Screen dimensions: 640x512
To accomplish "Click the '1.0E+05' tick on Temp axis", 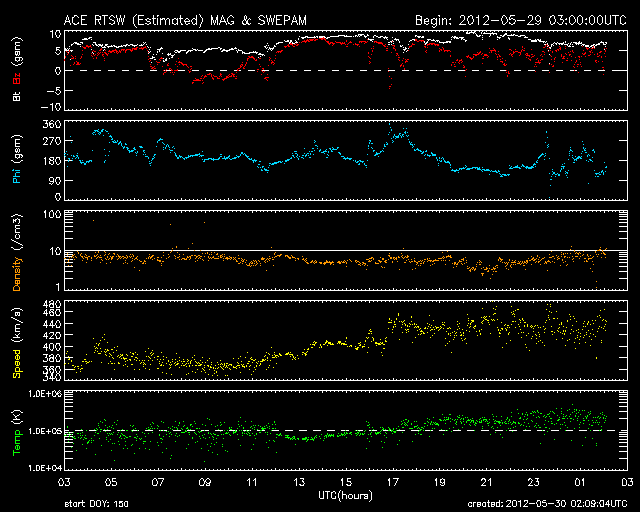I will [45, 431].
